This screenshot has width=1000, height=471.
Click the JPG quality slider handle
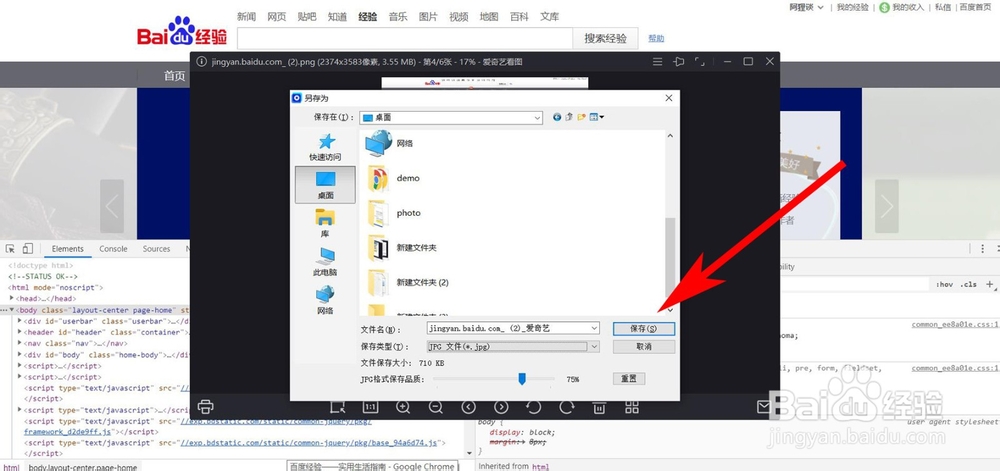522,379
